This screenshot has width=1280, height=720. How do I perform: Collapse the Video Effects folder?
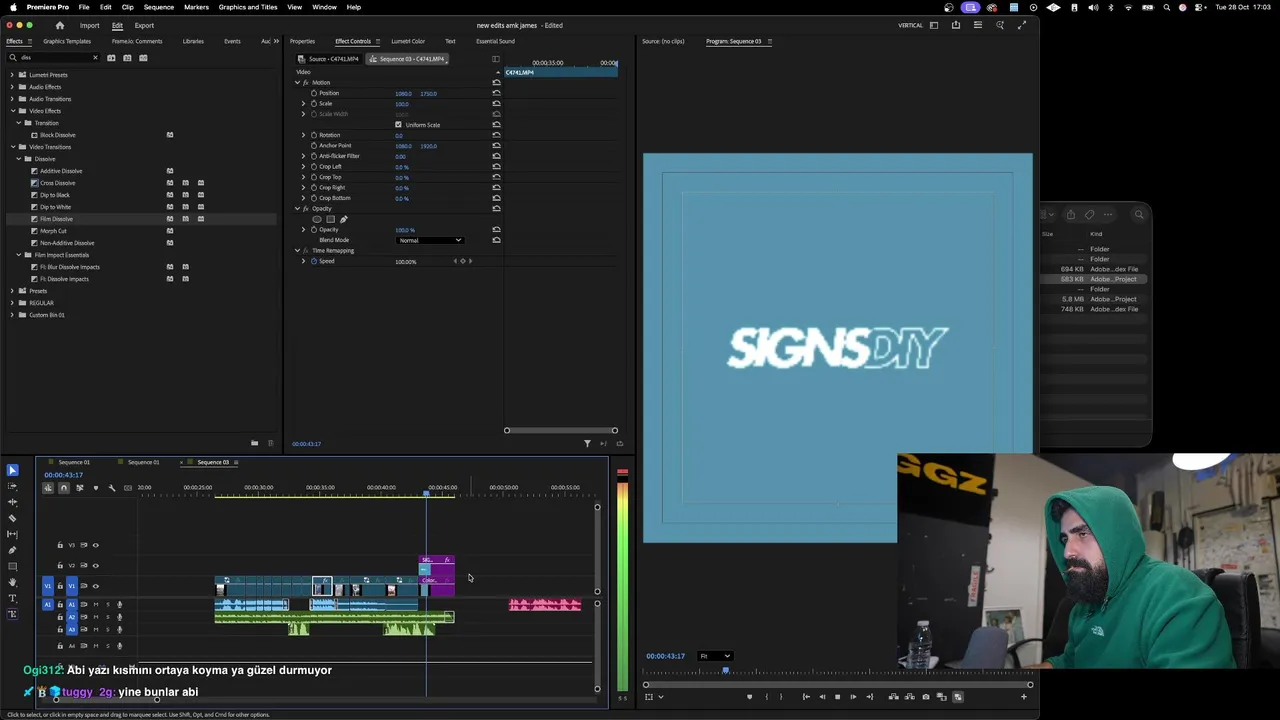(x=12, y=111)
